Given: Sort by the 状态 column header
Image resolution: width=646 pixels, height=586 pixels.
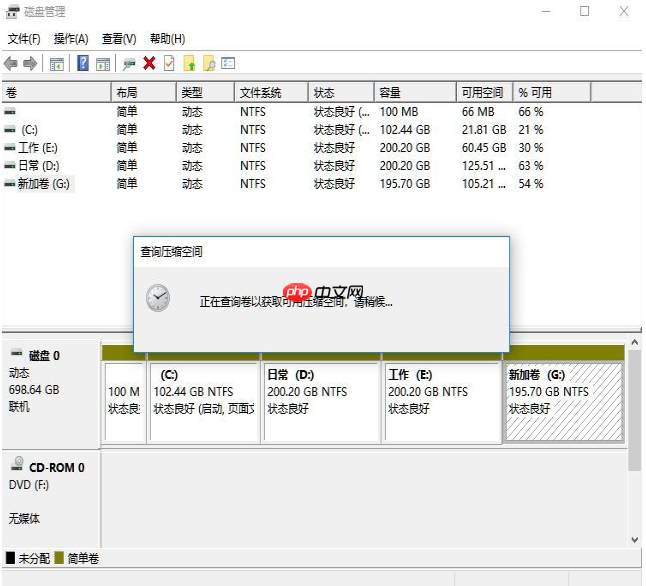Looking at the screenshot, I should [x=341, y=92].
